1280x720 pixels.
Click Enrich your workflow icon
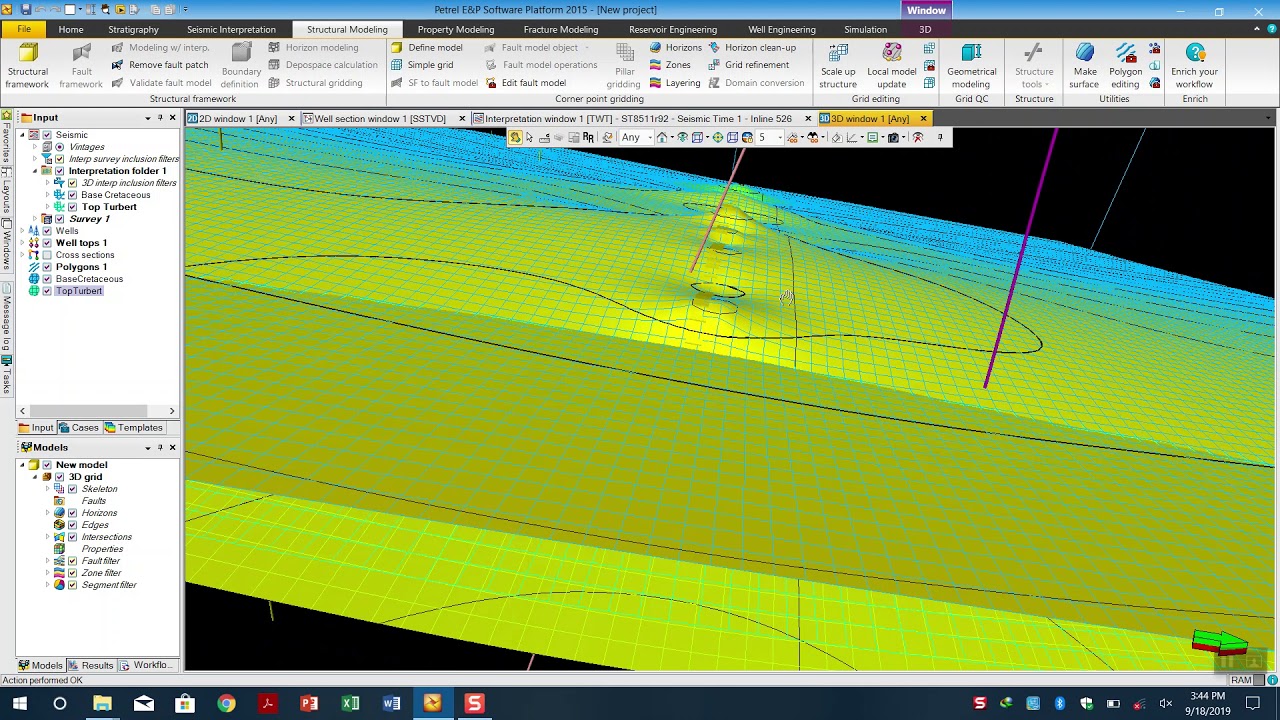tap(1195, 65)
